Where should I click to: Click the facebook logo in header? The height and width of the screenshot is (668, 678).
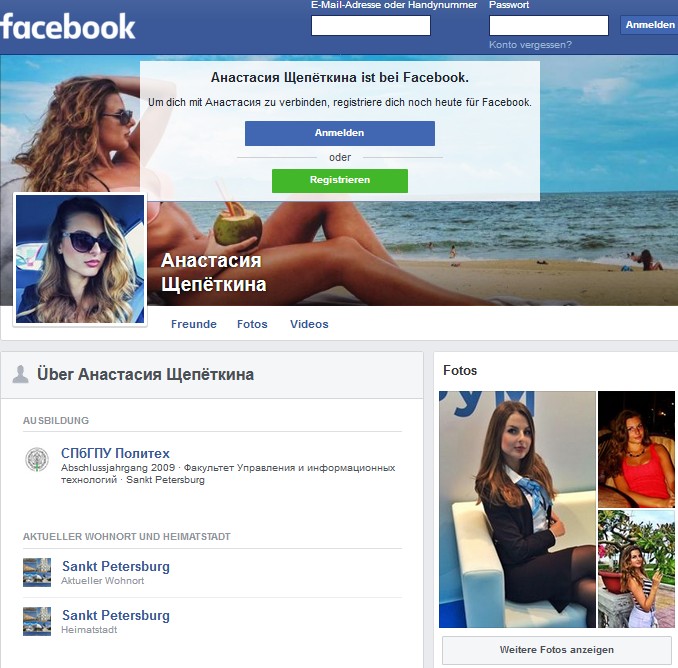(68, 26)
